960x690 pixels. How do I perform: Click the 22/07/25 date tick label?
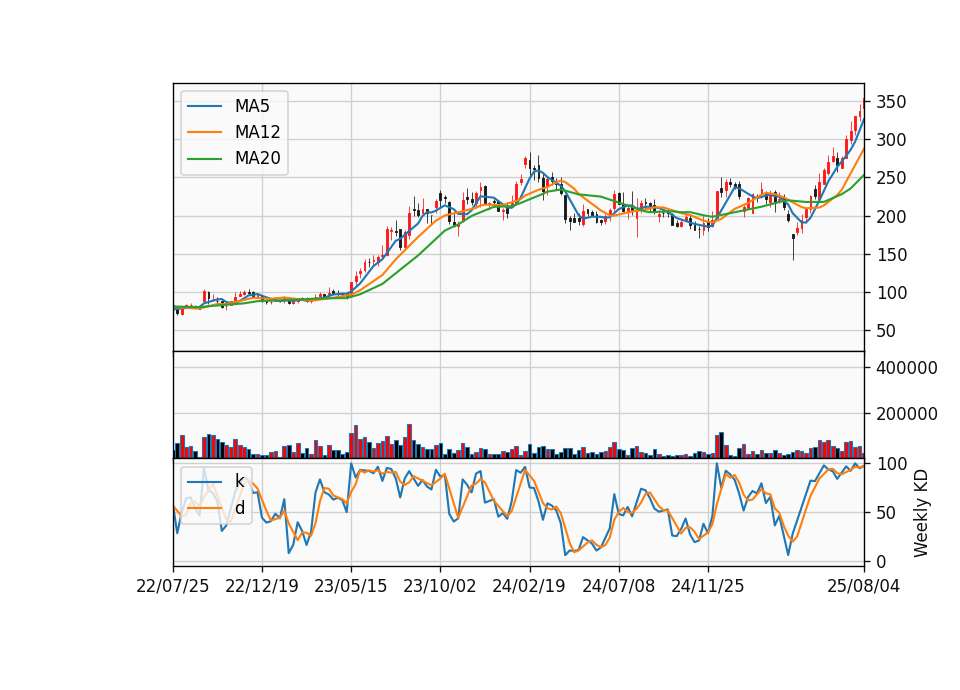coord(173,586)
